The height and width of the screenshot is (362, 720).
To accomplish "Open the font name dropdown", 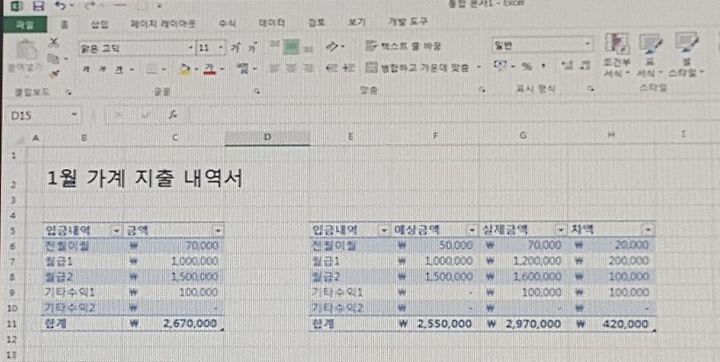I will point(191,48).
